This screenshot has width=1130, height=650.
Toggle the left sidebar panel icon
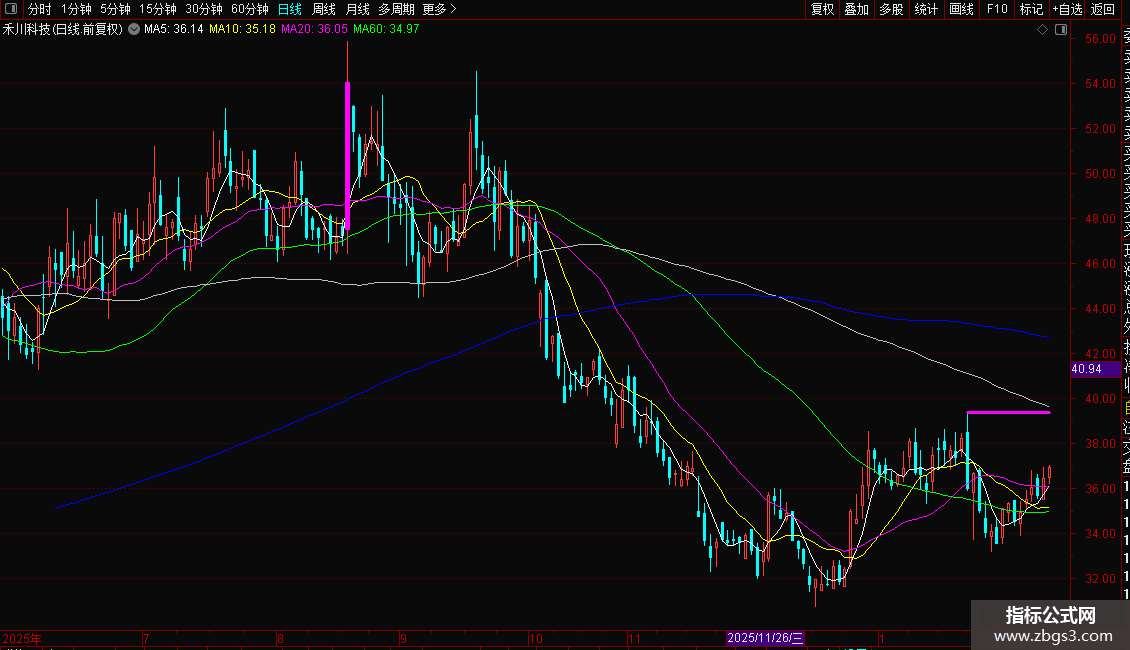[11, 9]
